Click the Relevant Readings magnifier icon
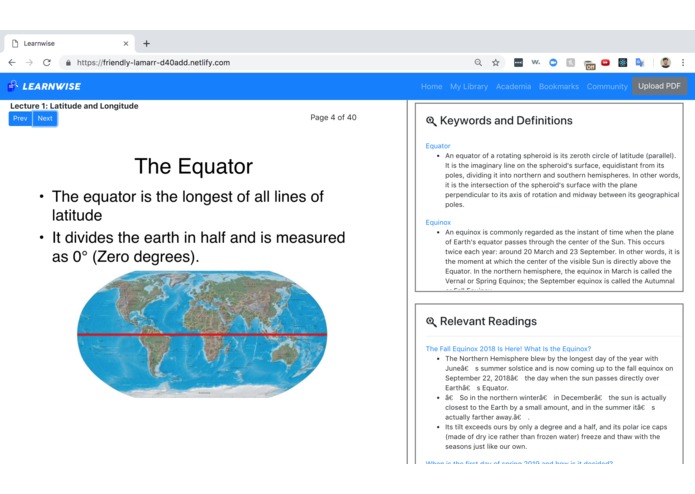 [431, 322]
